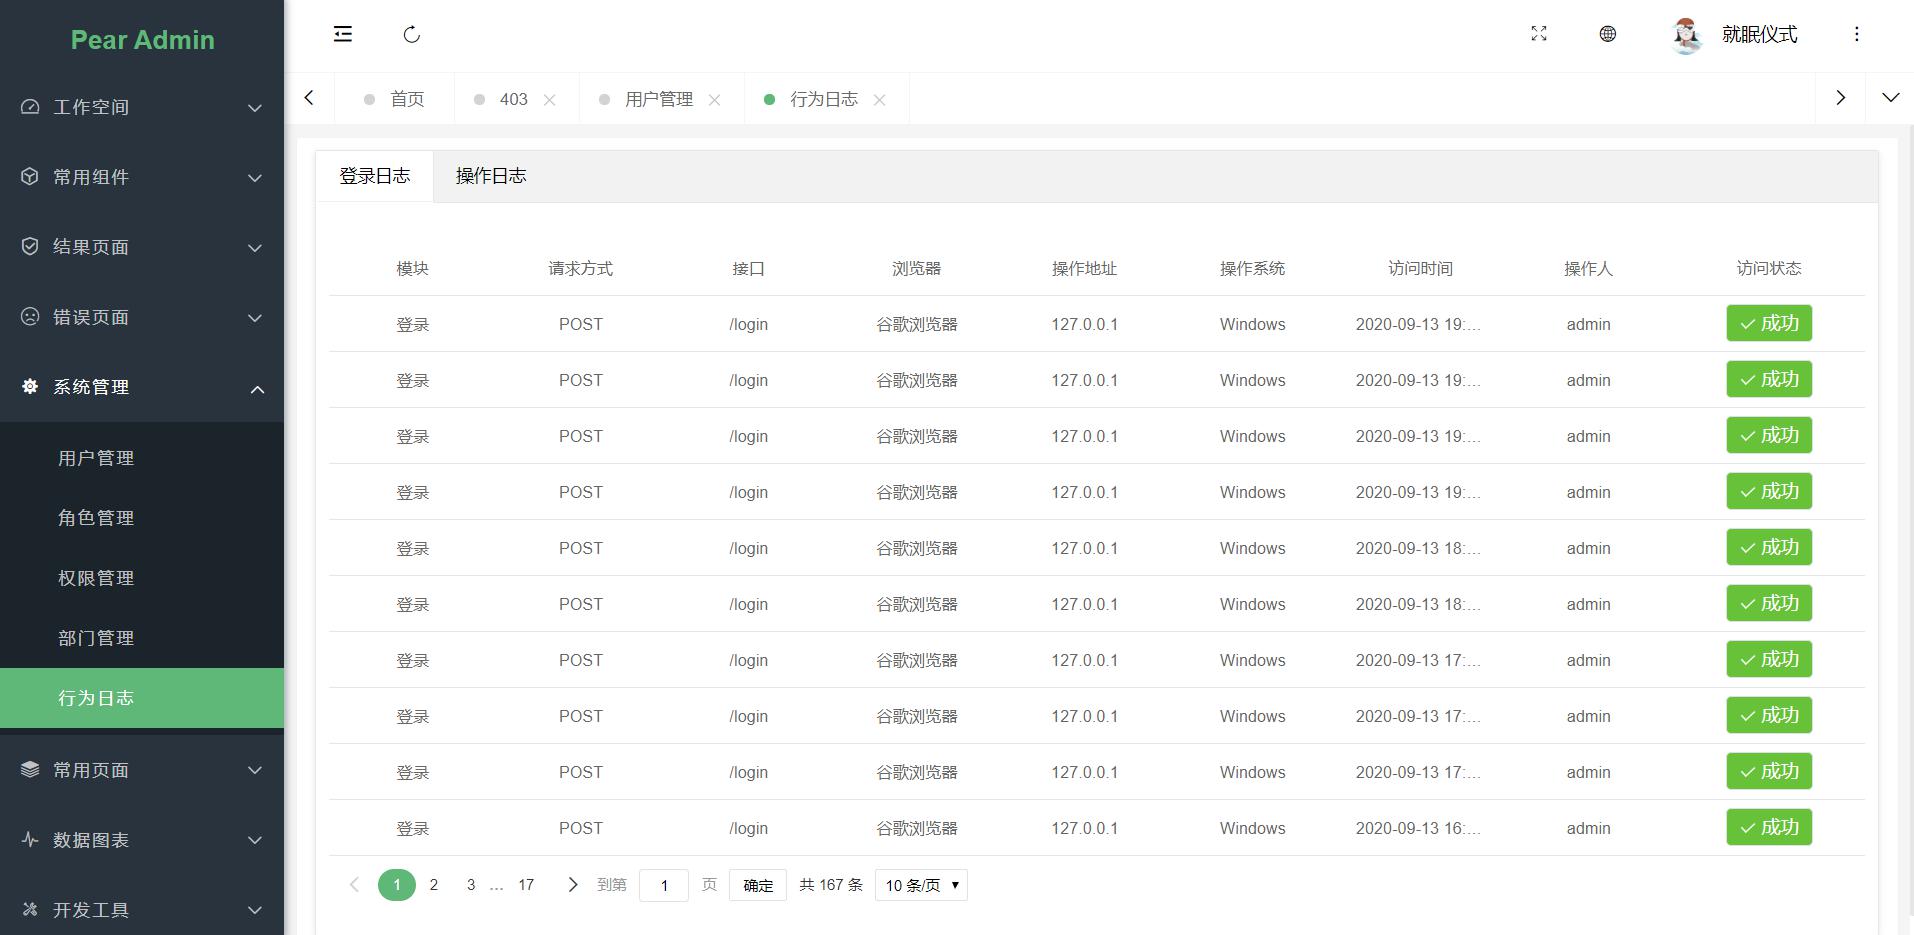Screen dimensions: 1914x935
Task: Enter fullscreen using the expand icon
Action: point(1539,34)
